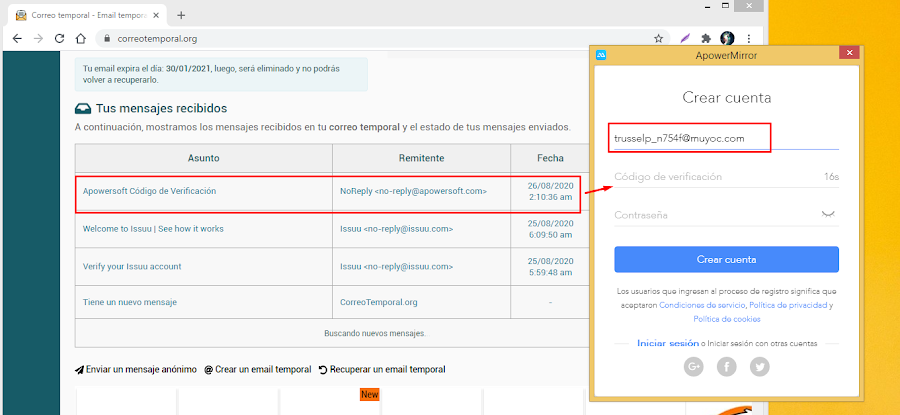The image size is (900, 415).
Task: Click Enviar un mensaje anónimo link
Action: pyautogui.click(x=136, y=369)
